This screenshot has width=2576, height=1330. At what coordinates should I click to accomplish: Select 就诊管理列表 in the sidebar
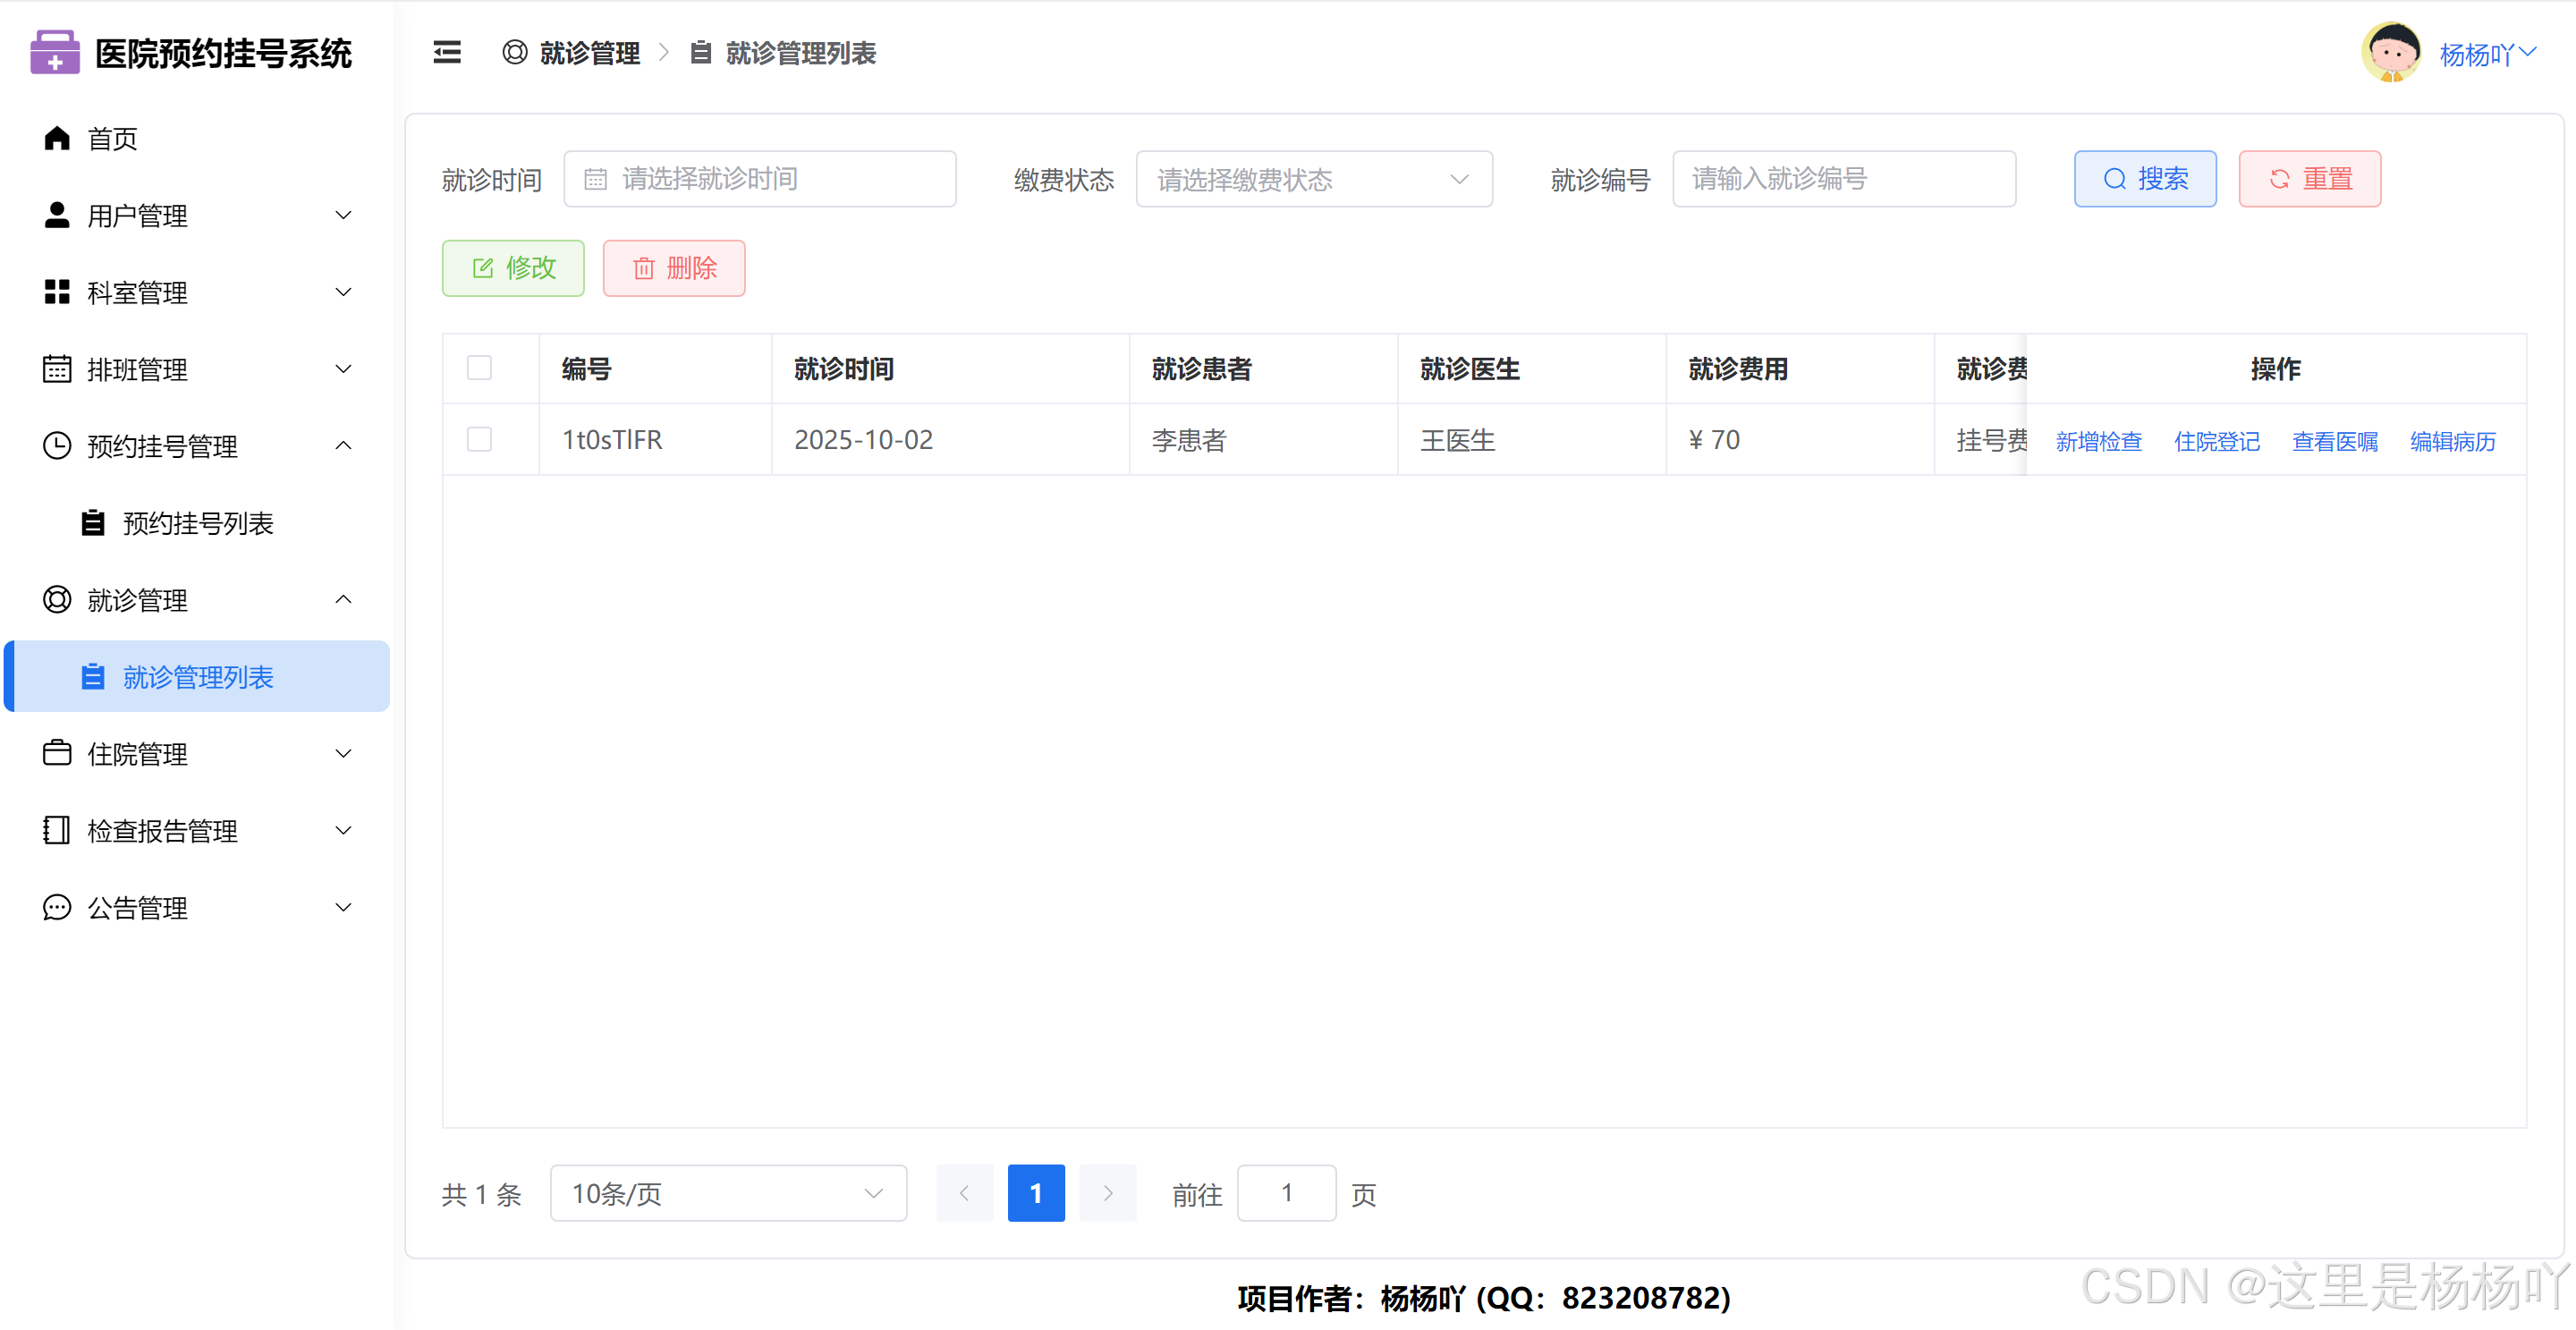pyautogui.click(x=198, y=677)
